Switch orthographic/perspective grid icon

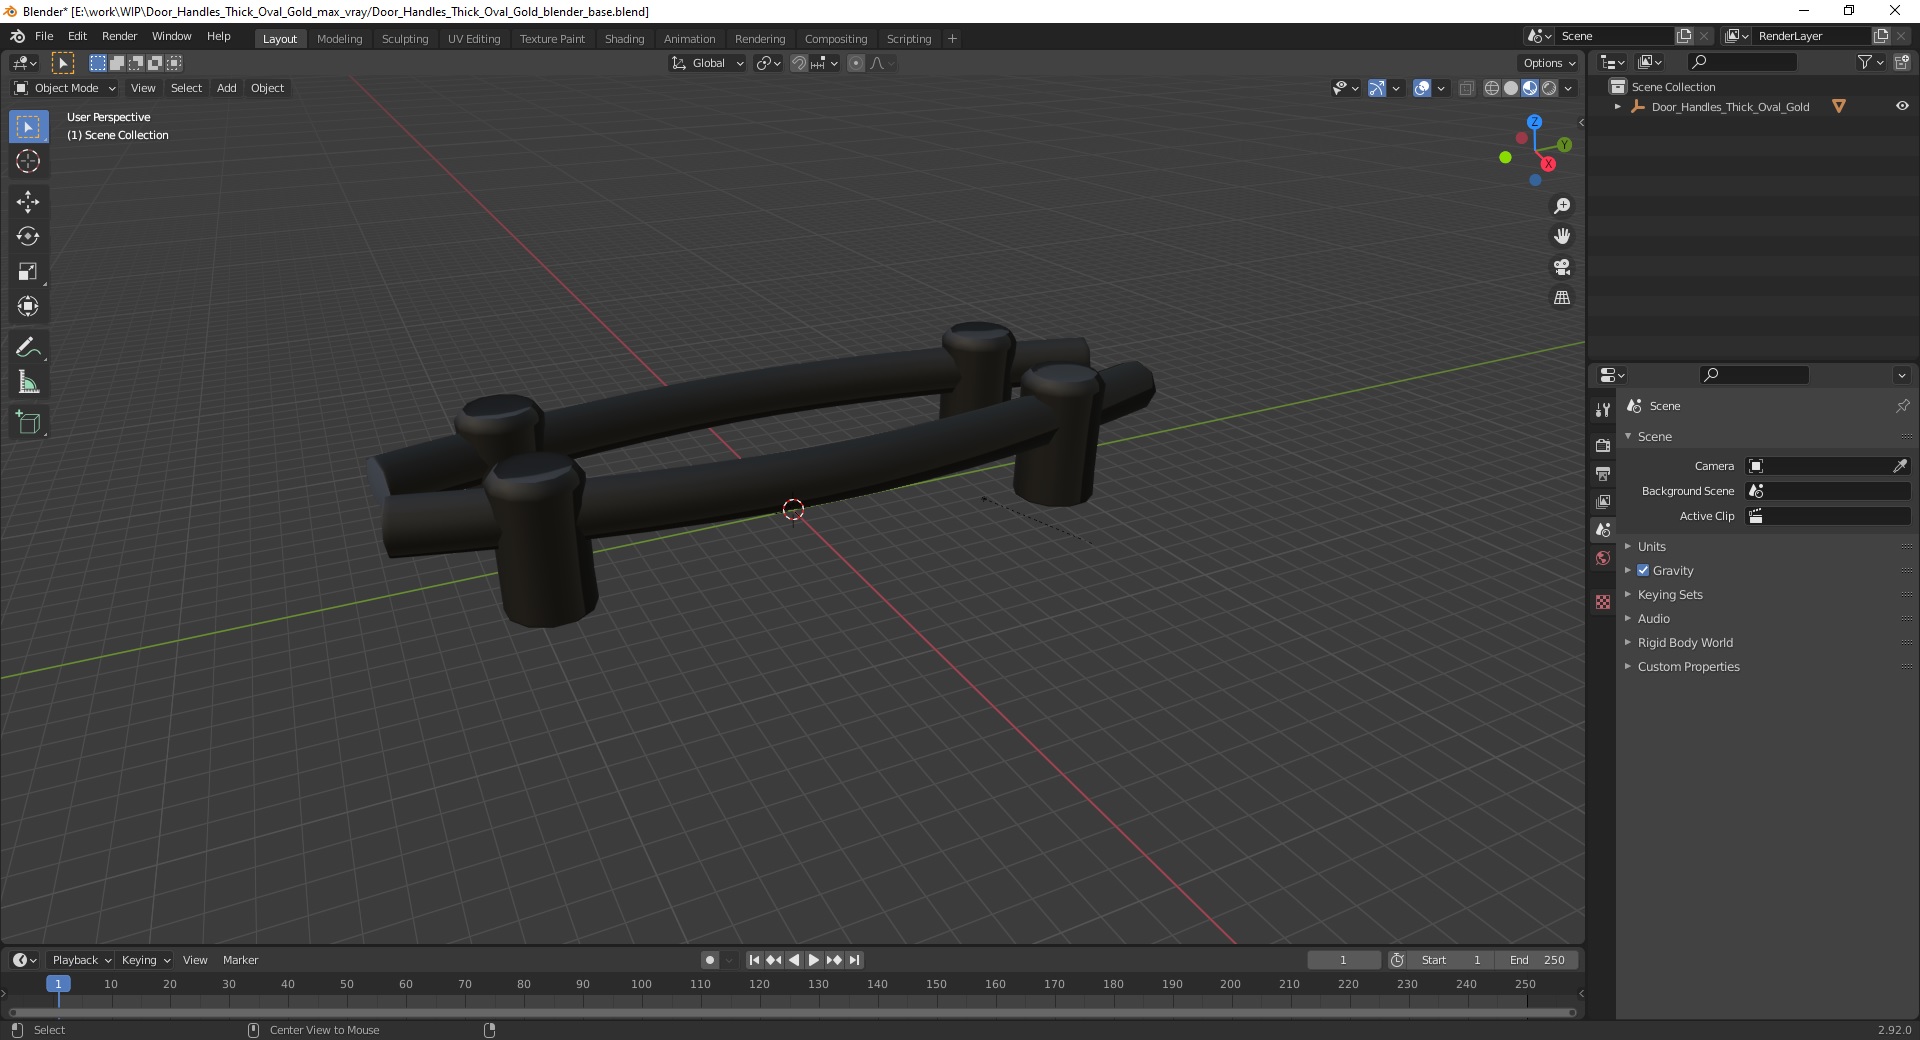(x=1562, y=297)
